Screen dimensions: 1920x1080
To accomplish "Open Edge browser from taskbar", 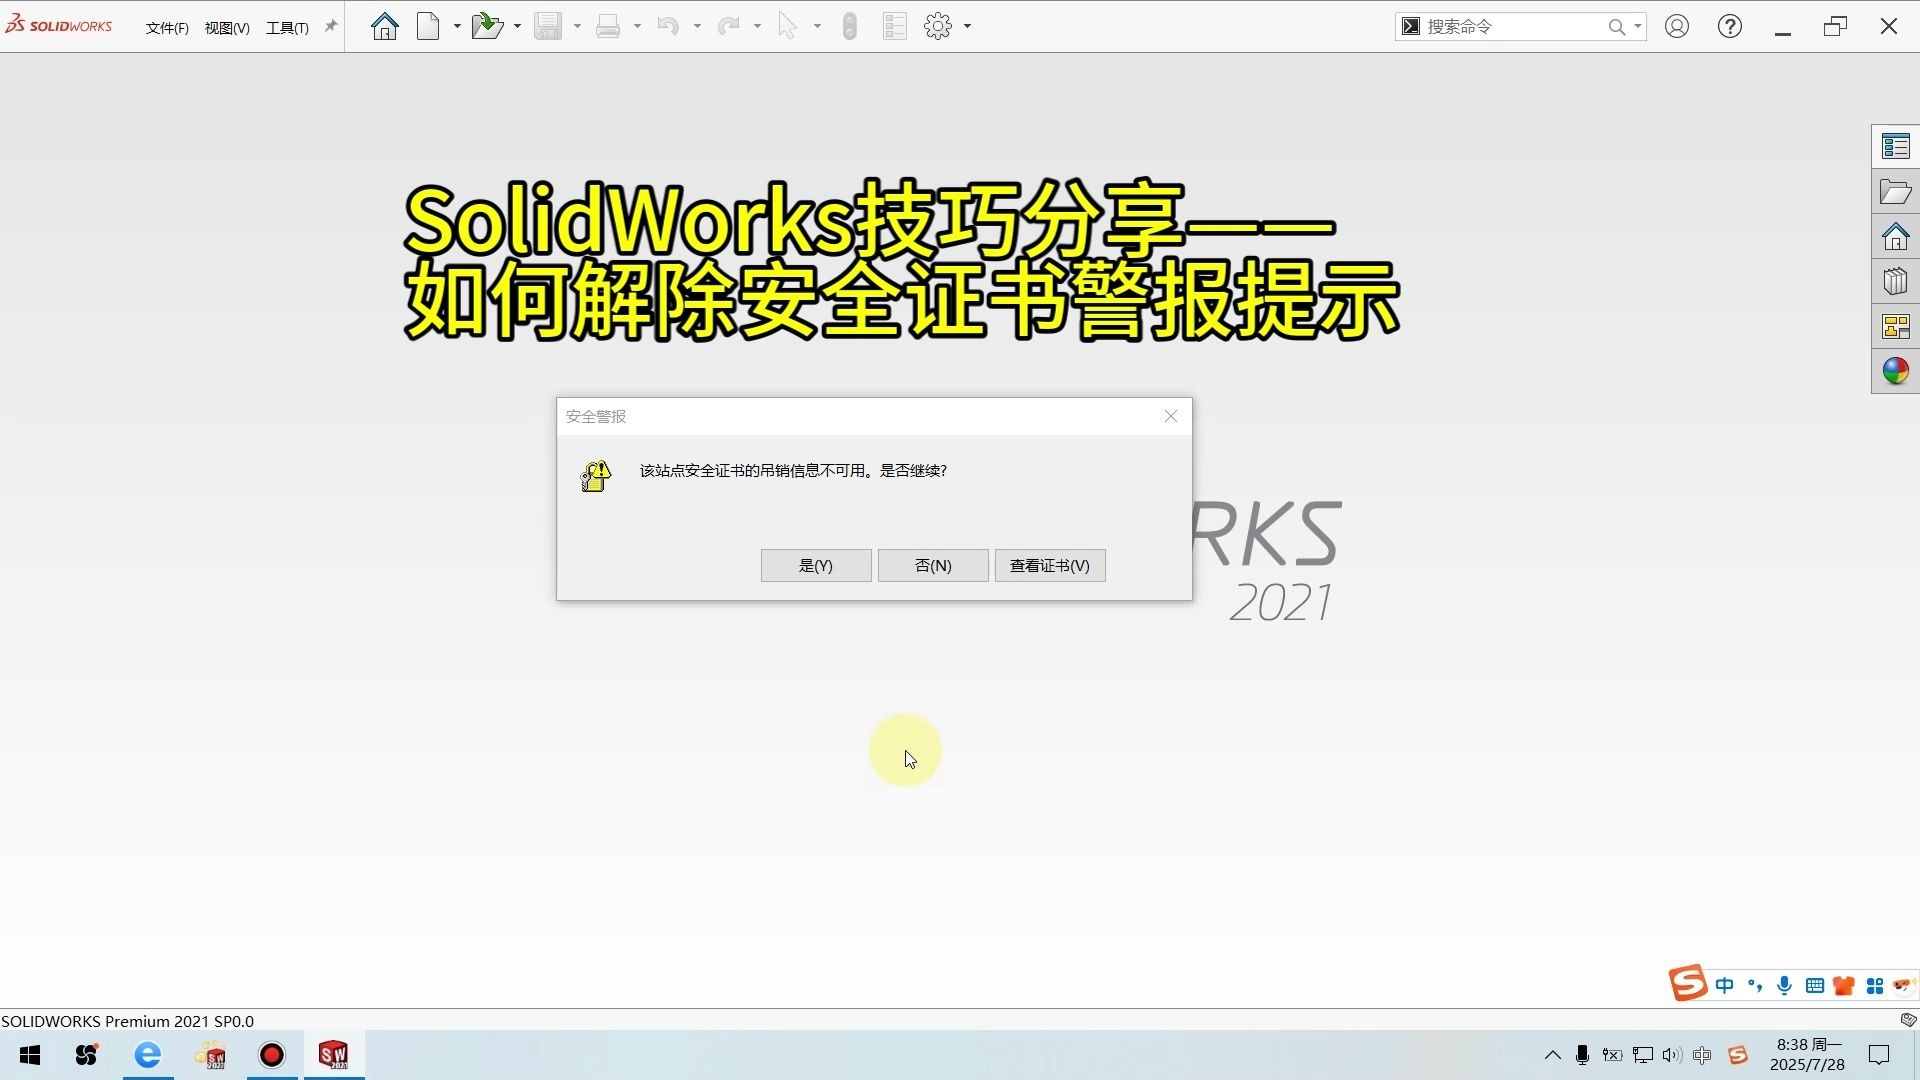I will pos(148,1055).
